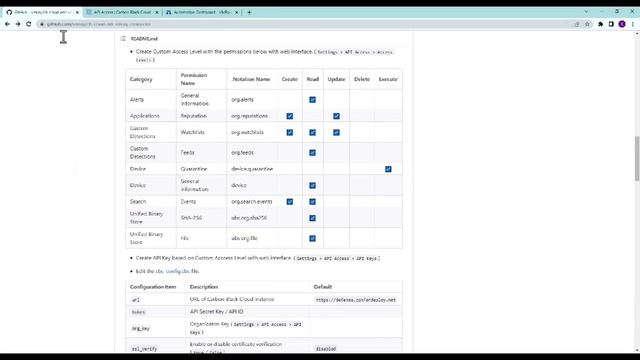Viewport: 640px width, 360px height.
Task: Click the Delete column header
Action: (x=362, y=79)
